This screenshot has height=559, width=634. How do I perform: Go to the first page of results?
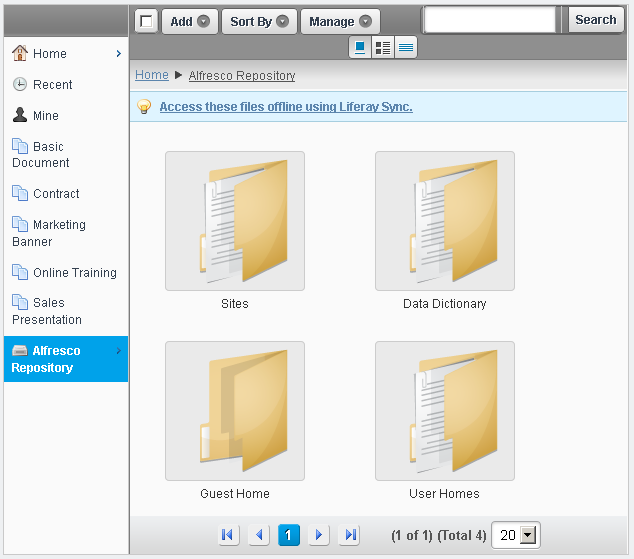coord(228,535)
